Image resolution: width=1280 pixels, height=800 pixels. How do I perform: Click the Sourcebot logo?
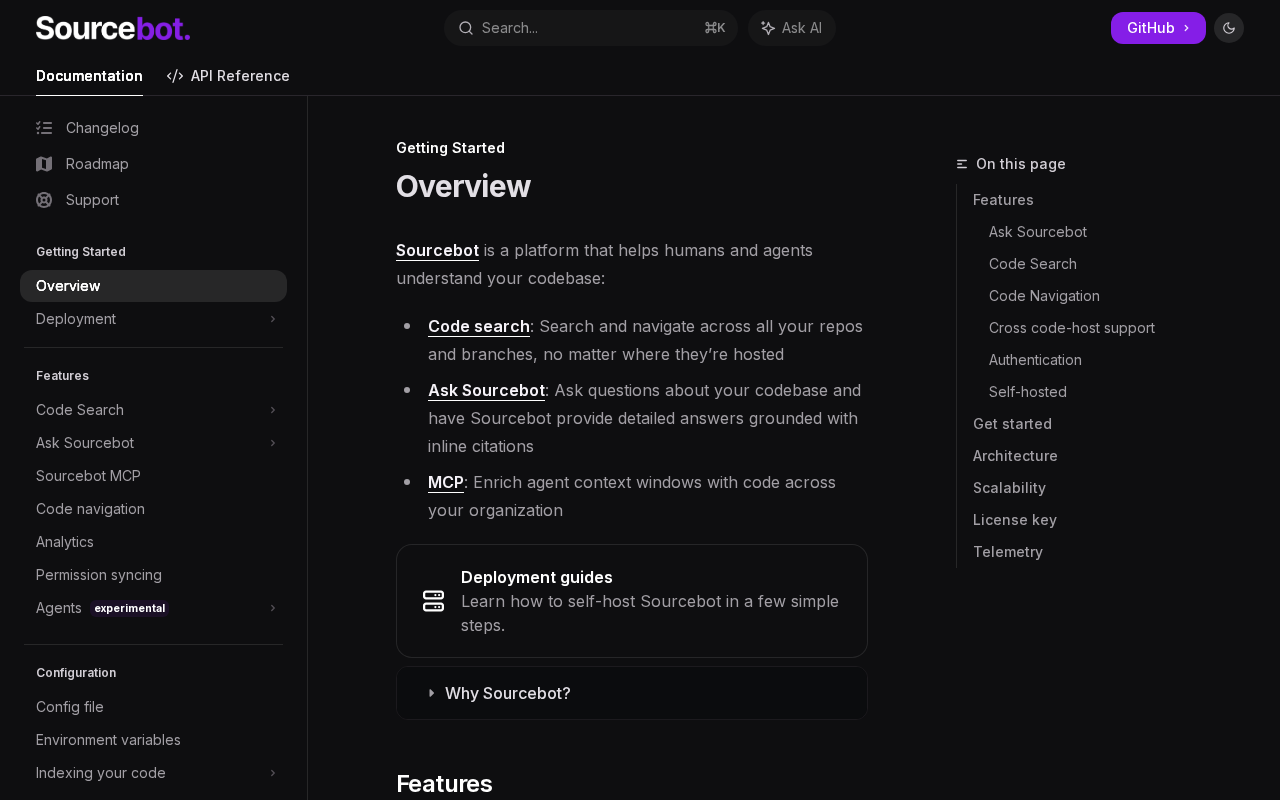113,28
